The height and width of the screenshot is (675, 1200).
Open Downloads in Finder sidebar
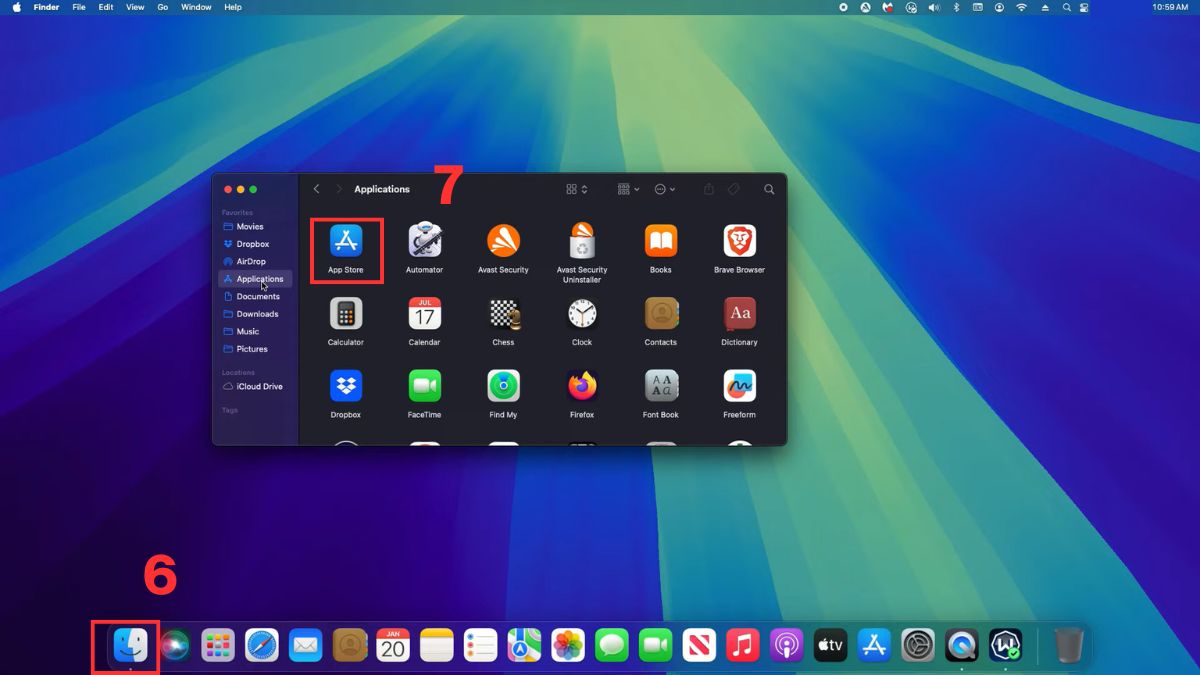coord(255,314)
